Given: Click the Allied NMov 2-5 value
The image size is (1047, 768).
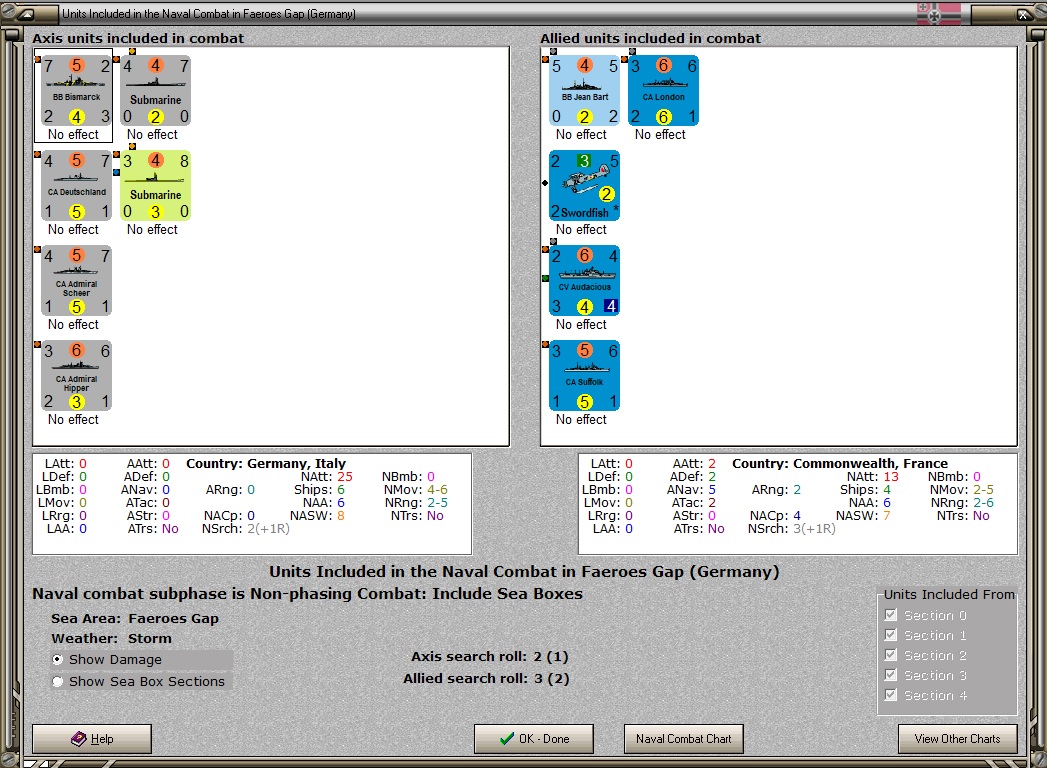Looking at the screenshot, I should (x=983, y=490).
